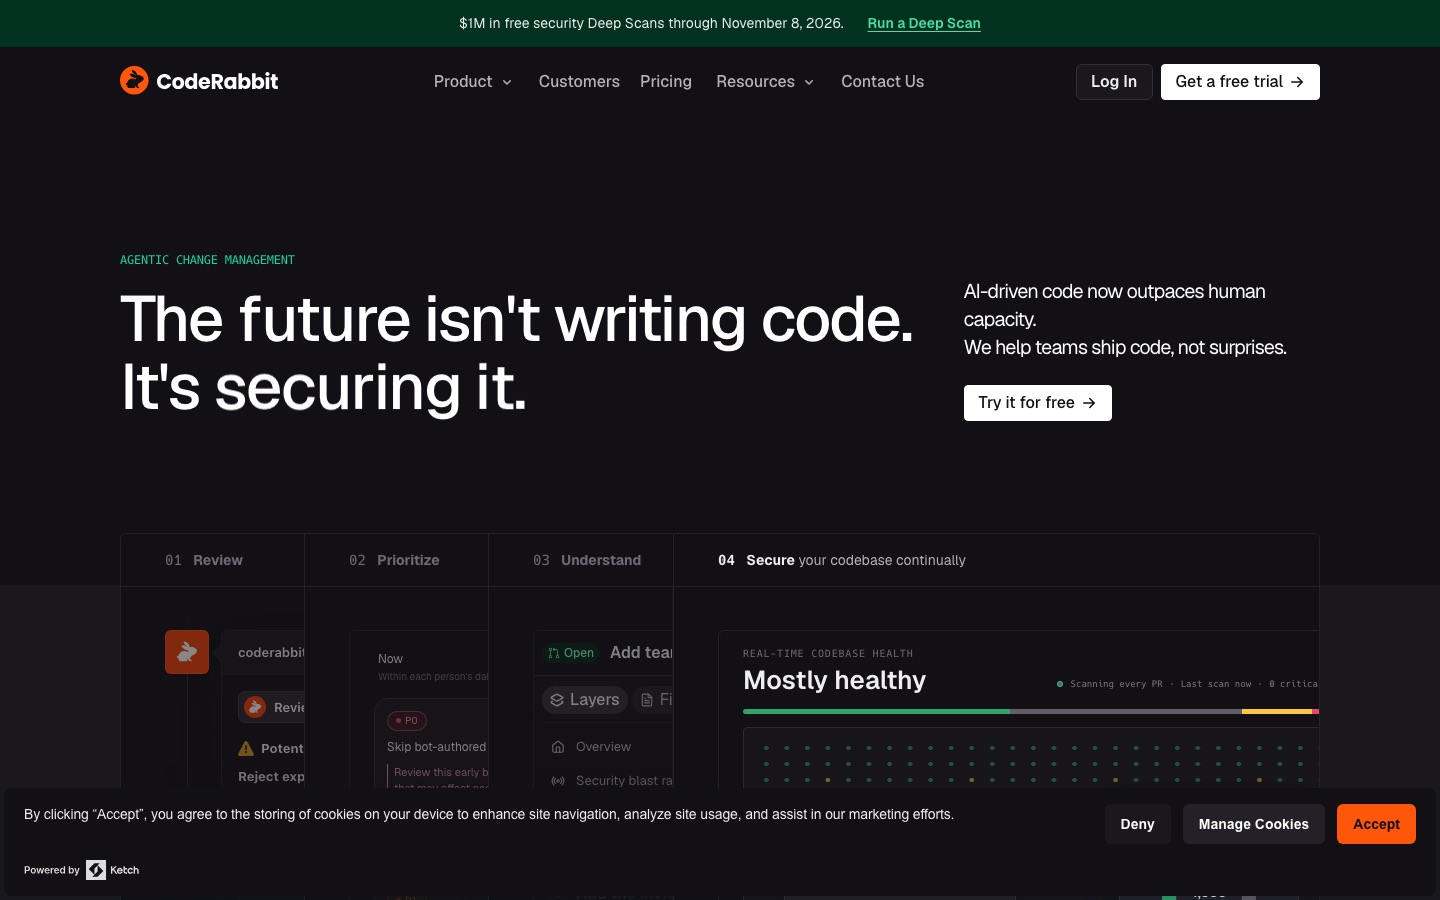Viewport: 1440px width, 900px height.
Task: Switch to the 02 Prioritize tab
Action: [397, 560]
